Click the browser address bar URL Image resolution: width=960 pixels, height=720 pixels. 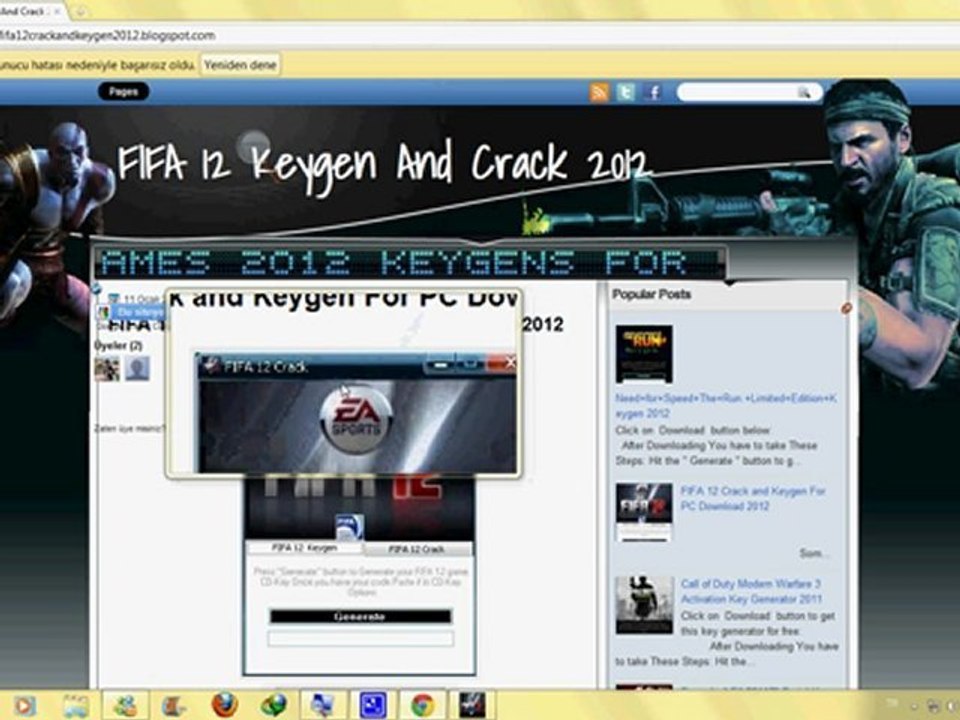(108, 36)
